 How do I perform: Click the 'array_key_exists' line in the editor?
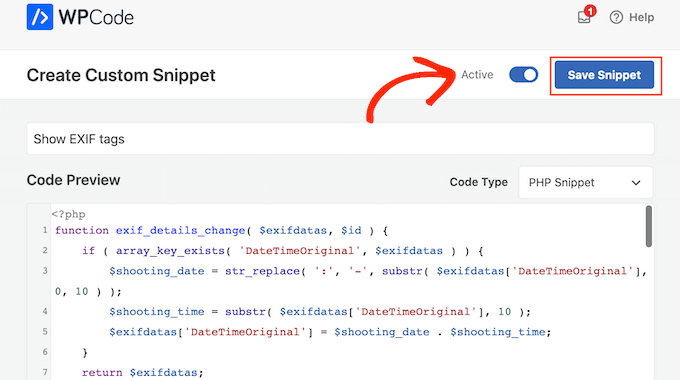[x=283, y=251]
